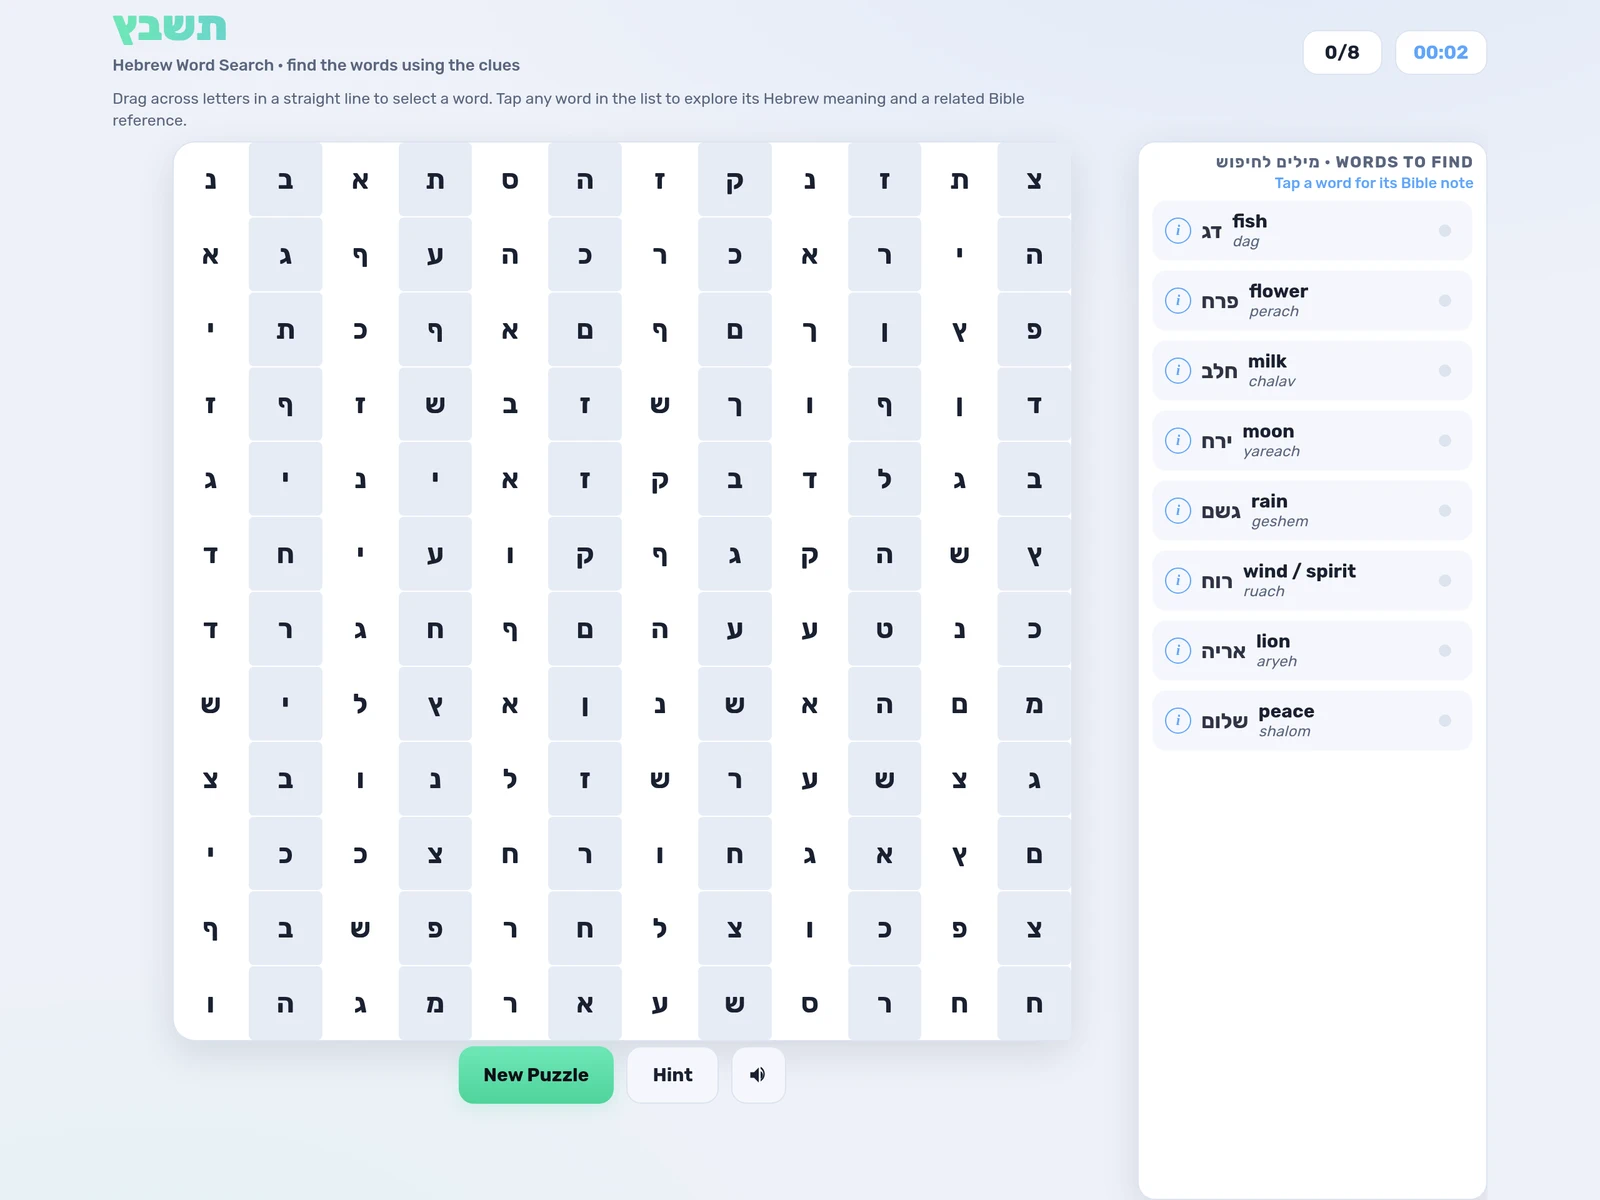Click the תשבץ logo at top
1600x1200 pixels.
(170, 28)
